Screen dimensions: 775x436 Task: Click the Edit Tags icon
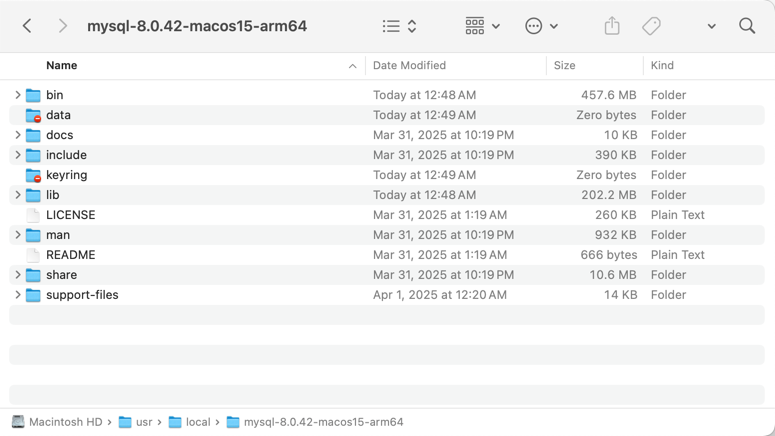pyautogui.click(x=651, y=26)
